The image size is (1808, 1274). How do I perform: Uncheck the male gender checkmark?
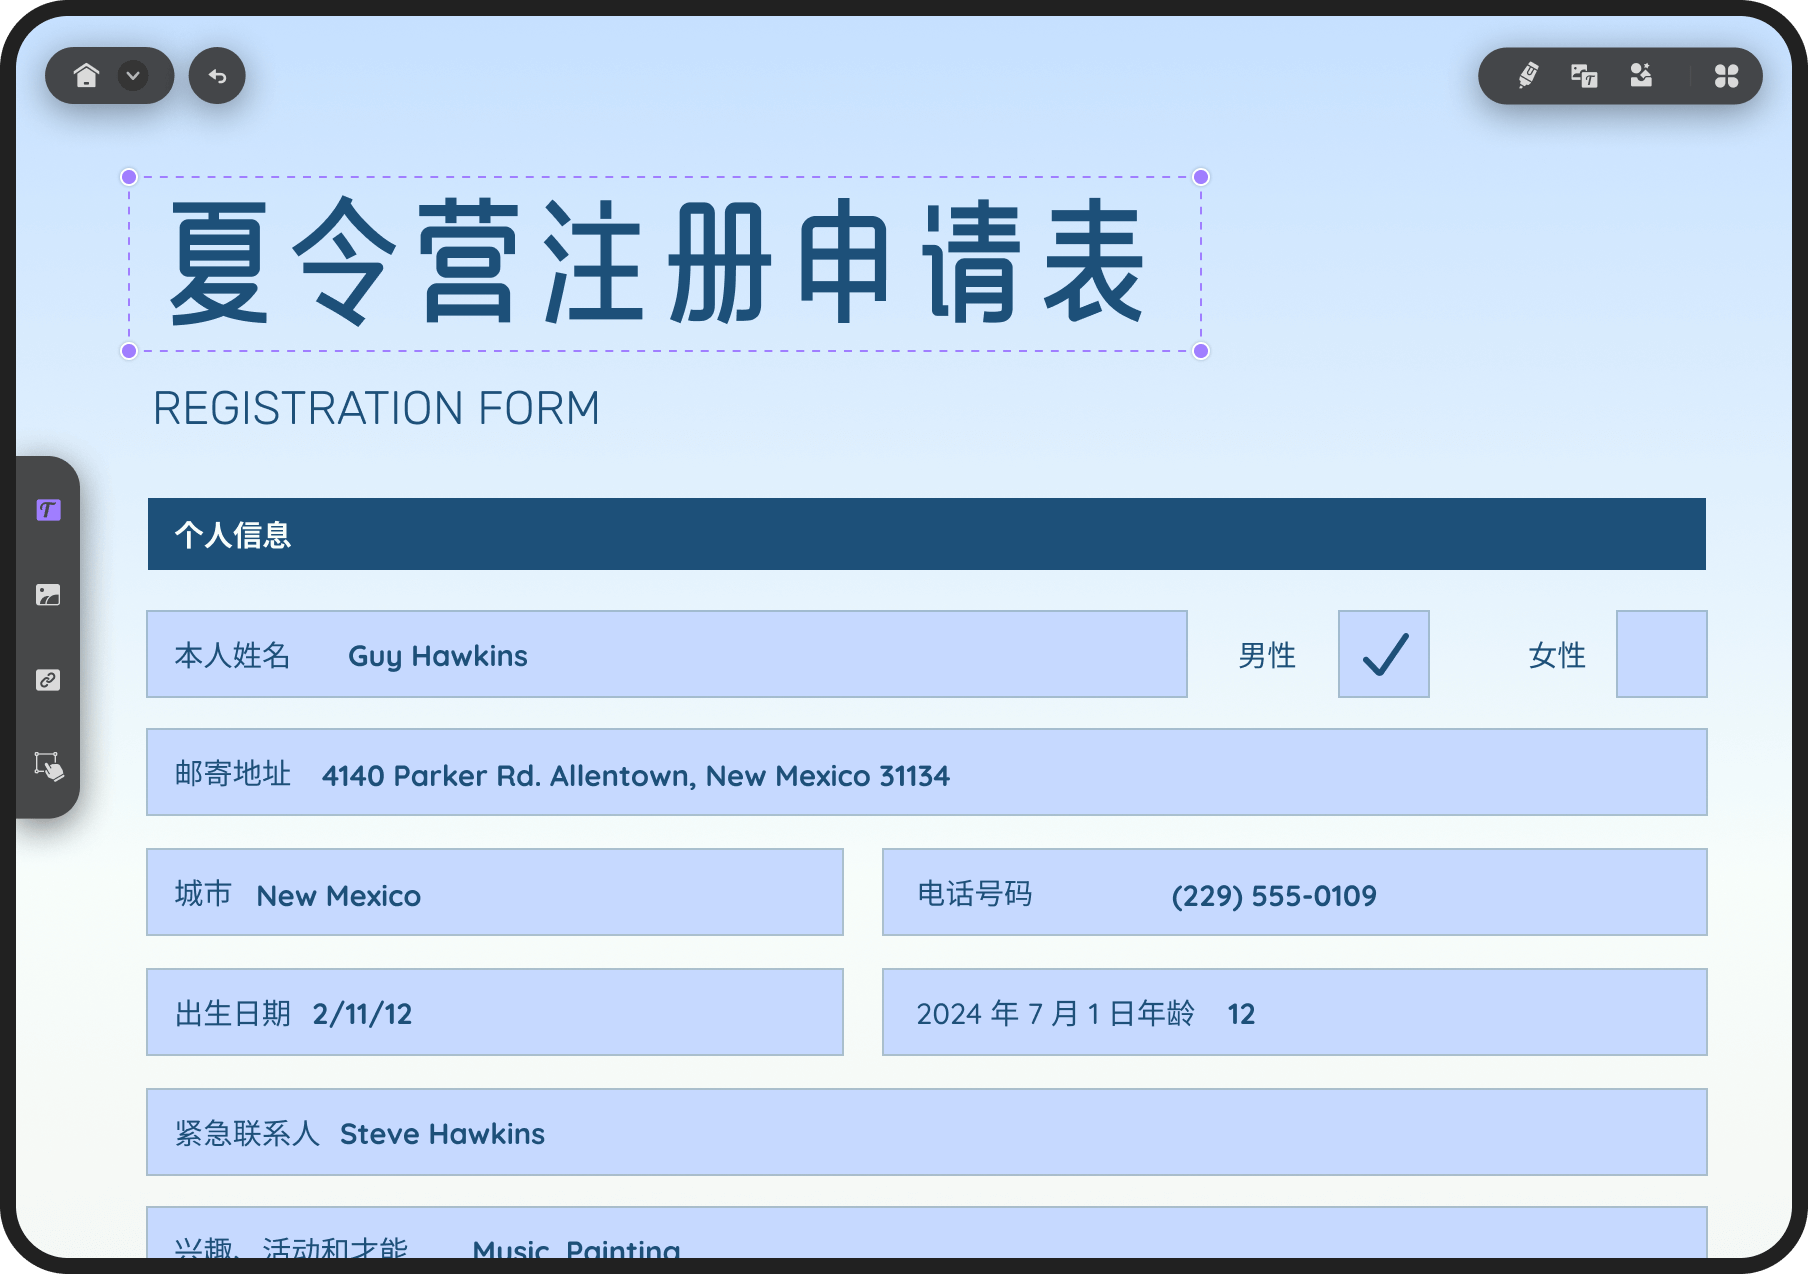(1383, 654)
